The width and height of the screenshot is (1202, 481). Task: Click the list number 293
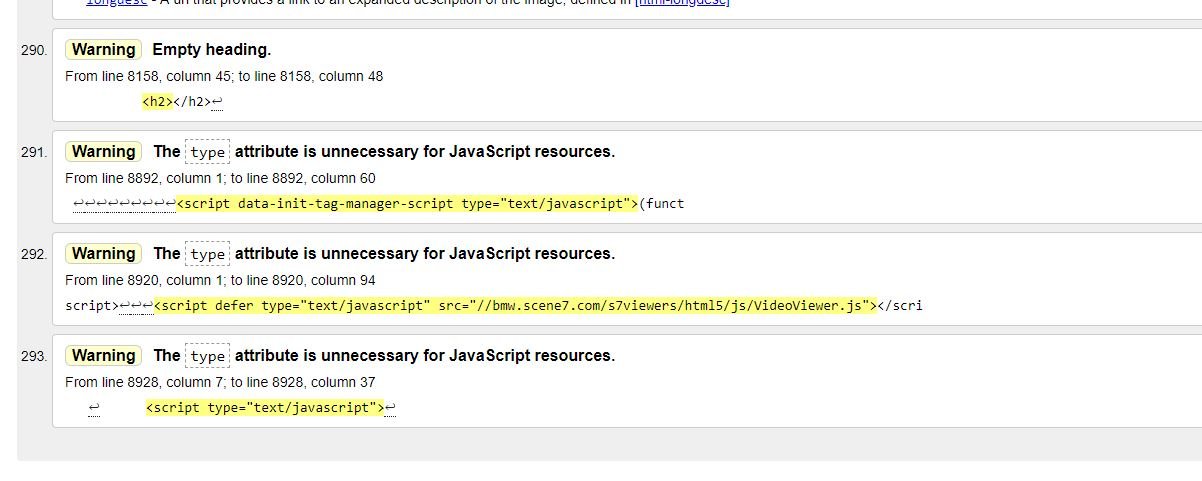coord(33,356)
